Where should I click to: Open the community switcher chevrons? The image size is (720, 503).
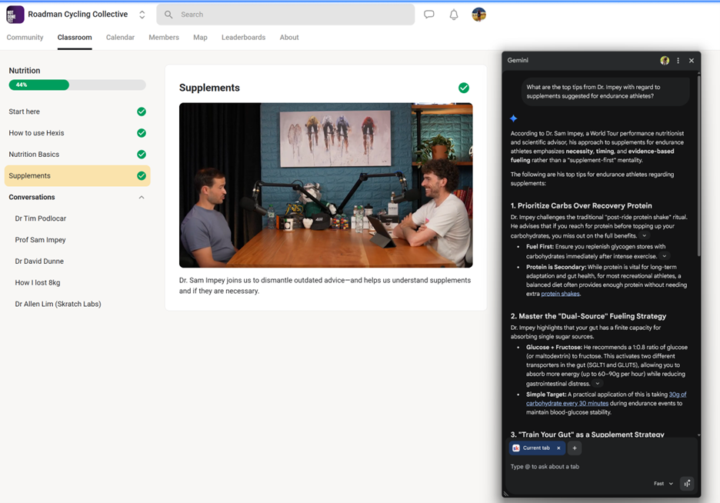pos(142,15)
